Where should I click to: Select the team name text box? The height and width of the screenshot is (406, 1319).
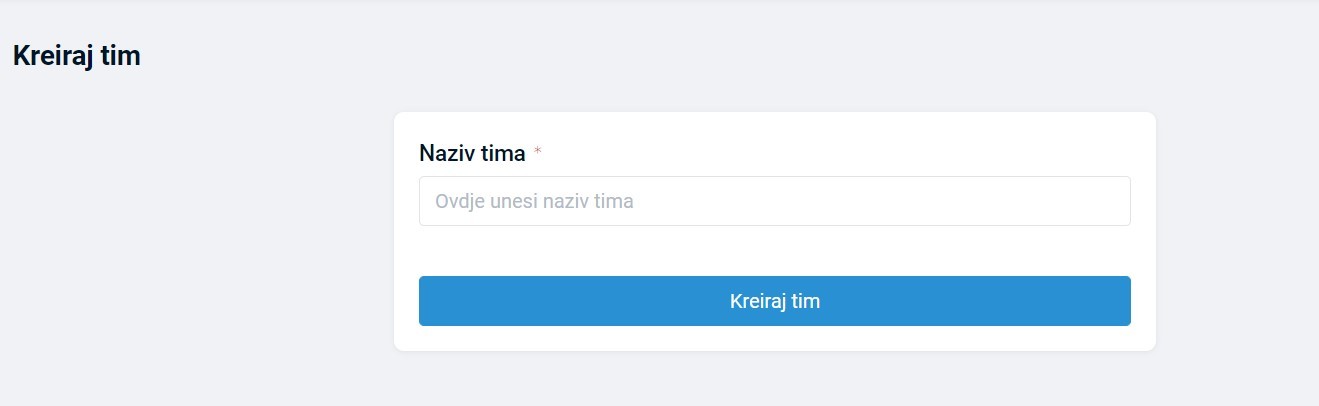pos(774,201)
